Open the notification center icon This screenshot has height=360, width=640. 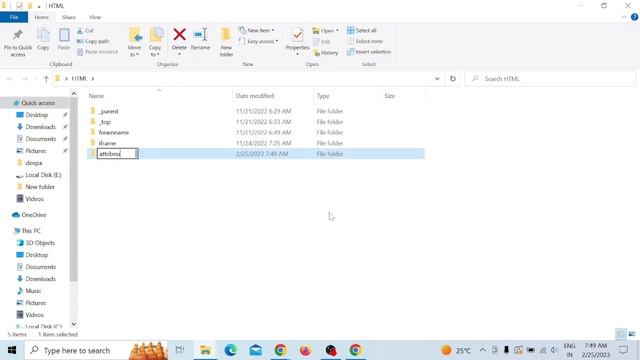(x=624, y=350)
